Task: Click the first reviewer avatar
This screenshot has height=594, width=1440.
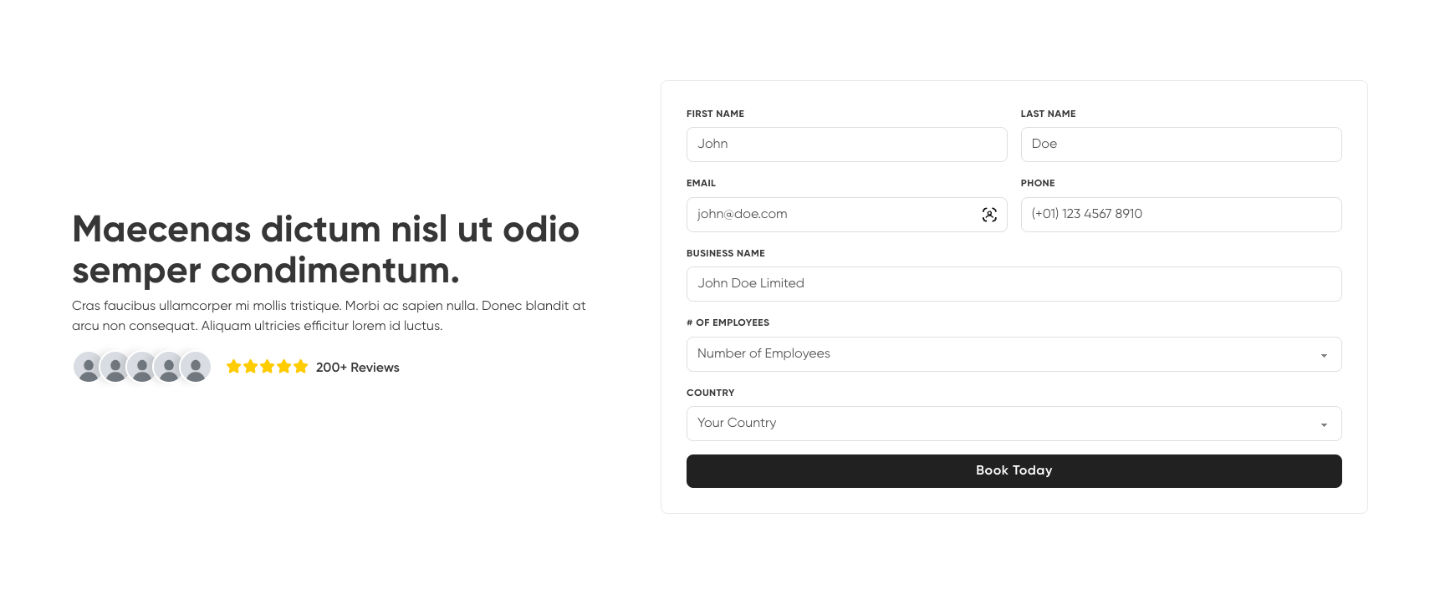Action: coord(88,367)
